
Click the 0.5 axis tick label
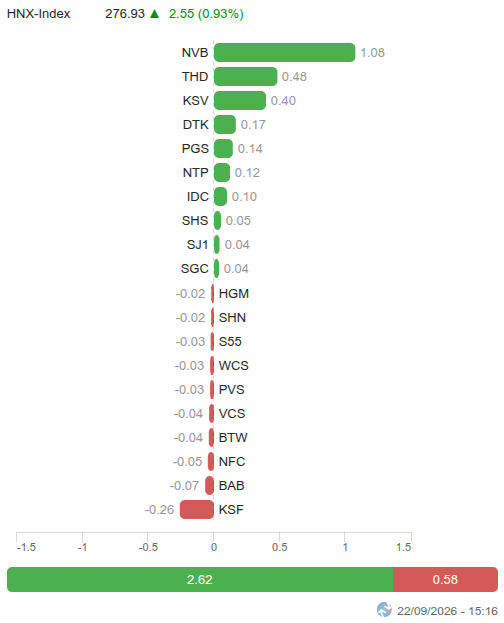coord(279,547)
